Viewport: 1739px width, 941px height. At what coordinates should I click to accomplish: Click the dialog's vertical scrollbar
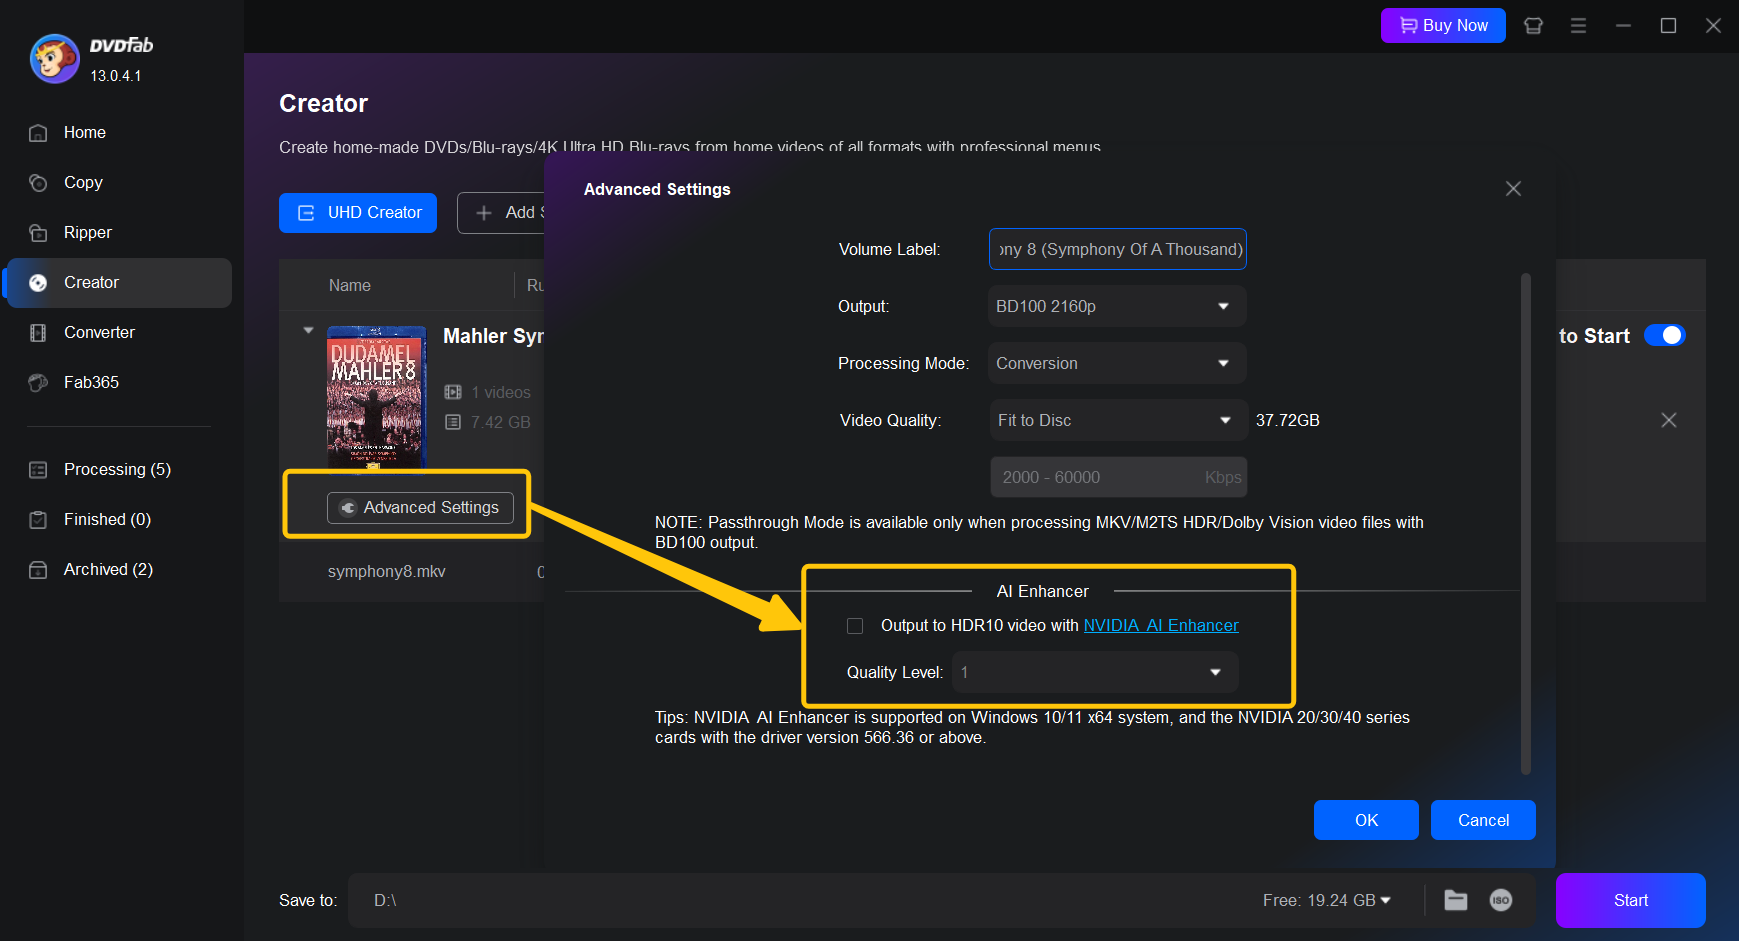[x=1526, y=523]
